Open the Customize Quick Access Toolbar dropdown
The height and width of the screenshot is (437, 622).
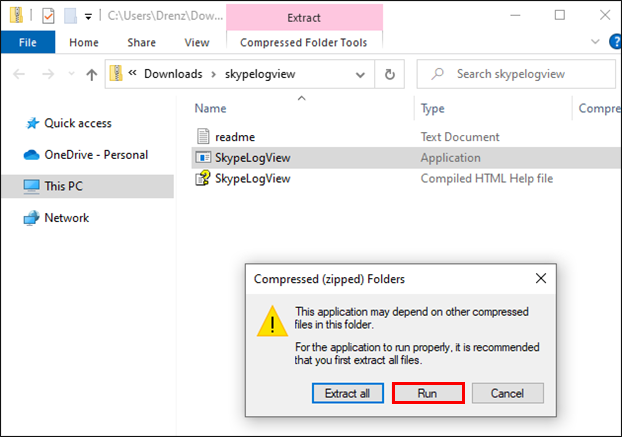[88, 16]
